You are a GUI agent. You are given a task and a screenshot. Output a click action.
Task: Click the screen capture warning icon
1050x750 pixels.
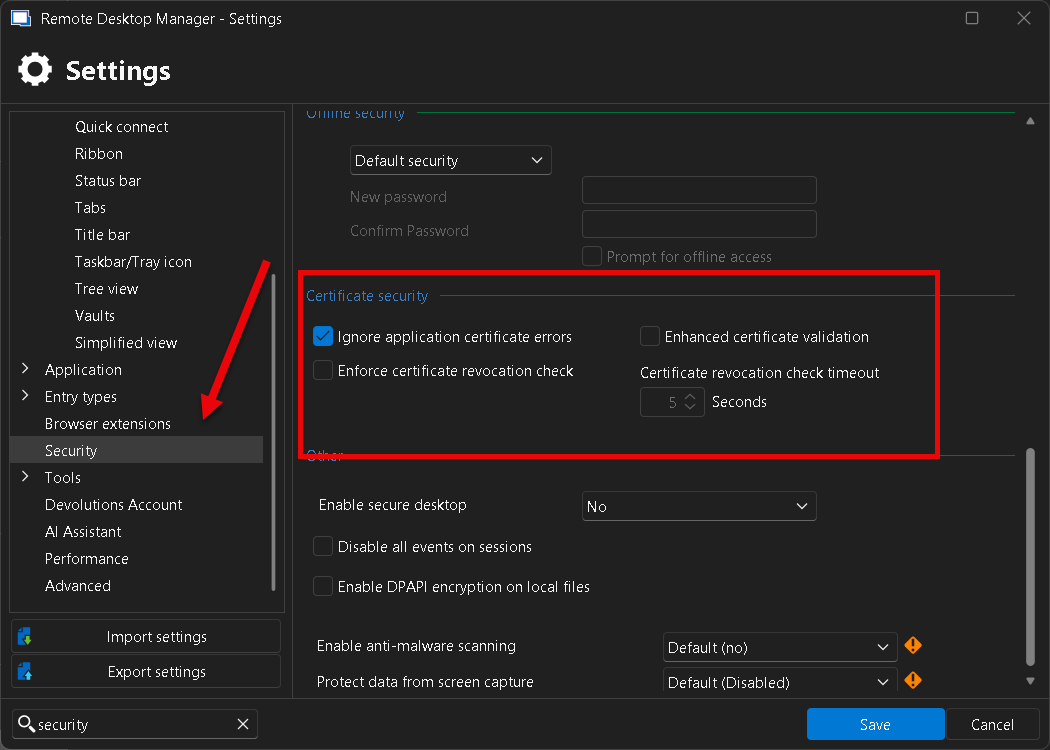pyautogui.click(x=913, y=680)
